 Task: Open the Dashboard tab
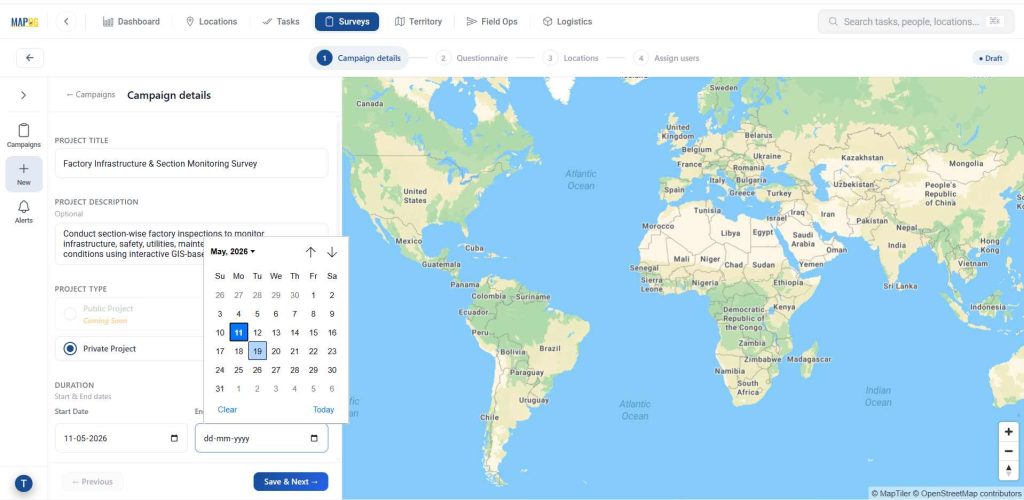(x=131, y=22)
